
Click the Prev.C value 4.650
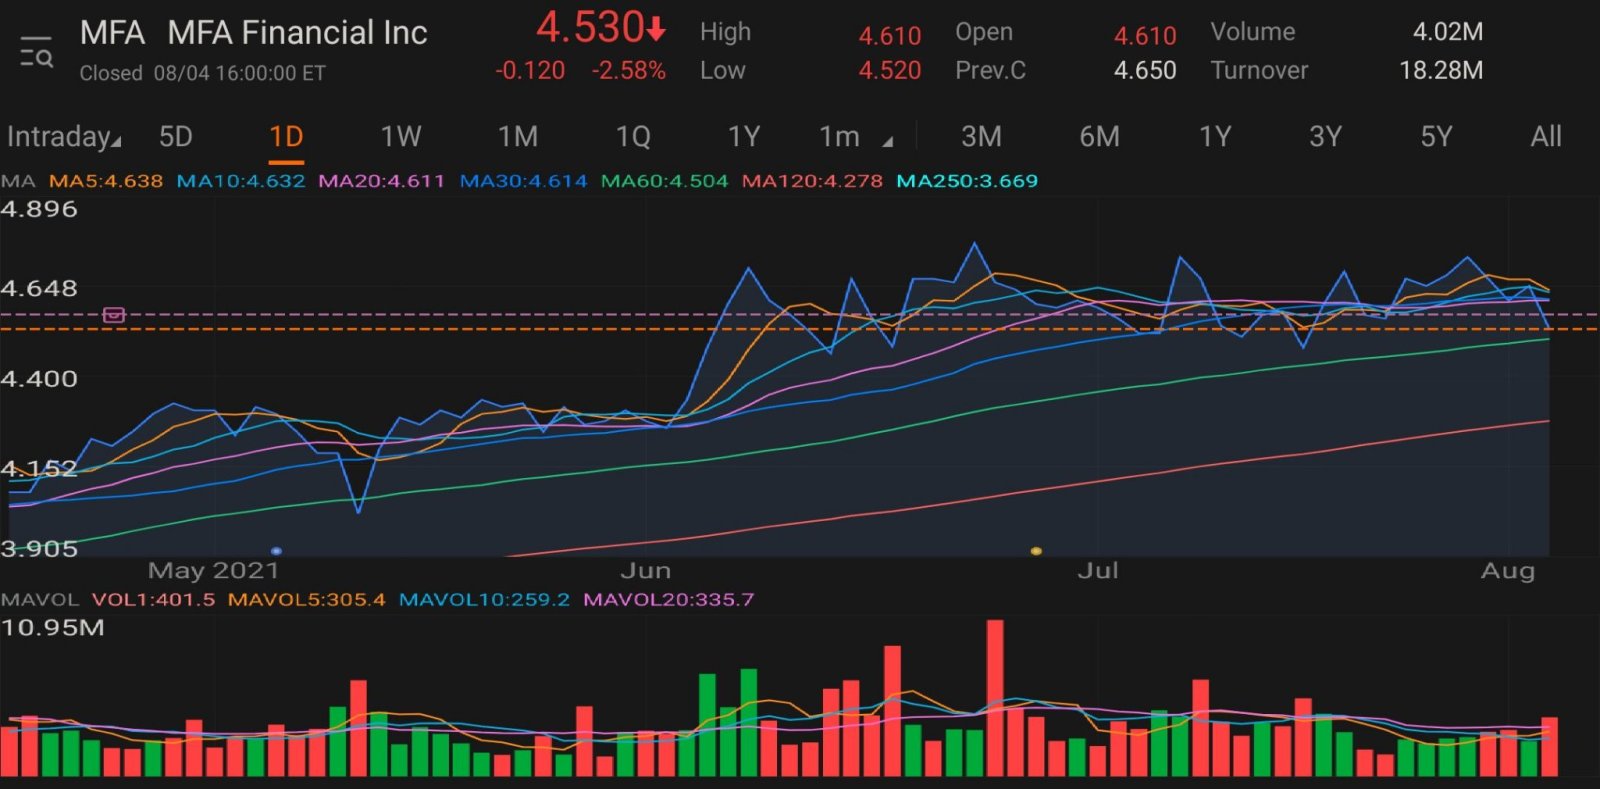pyautogui.click(x=1145, y=71)
